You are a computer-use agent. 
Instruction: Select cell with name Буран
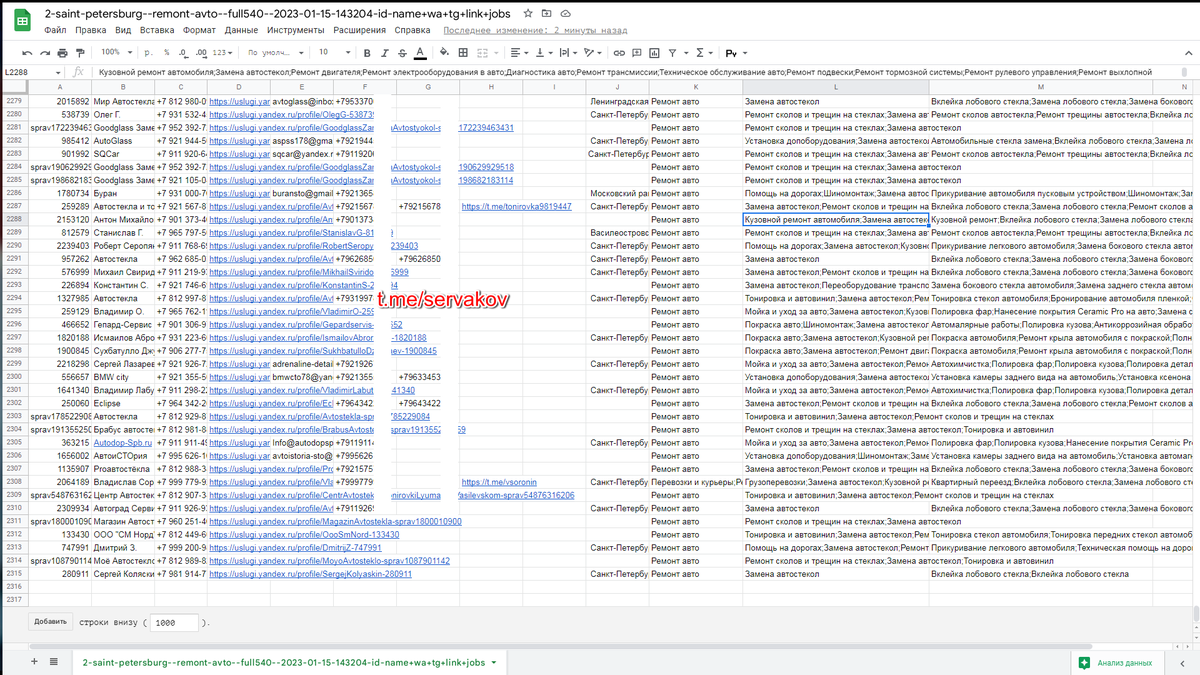[122, 193]
